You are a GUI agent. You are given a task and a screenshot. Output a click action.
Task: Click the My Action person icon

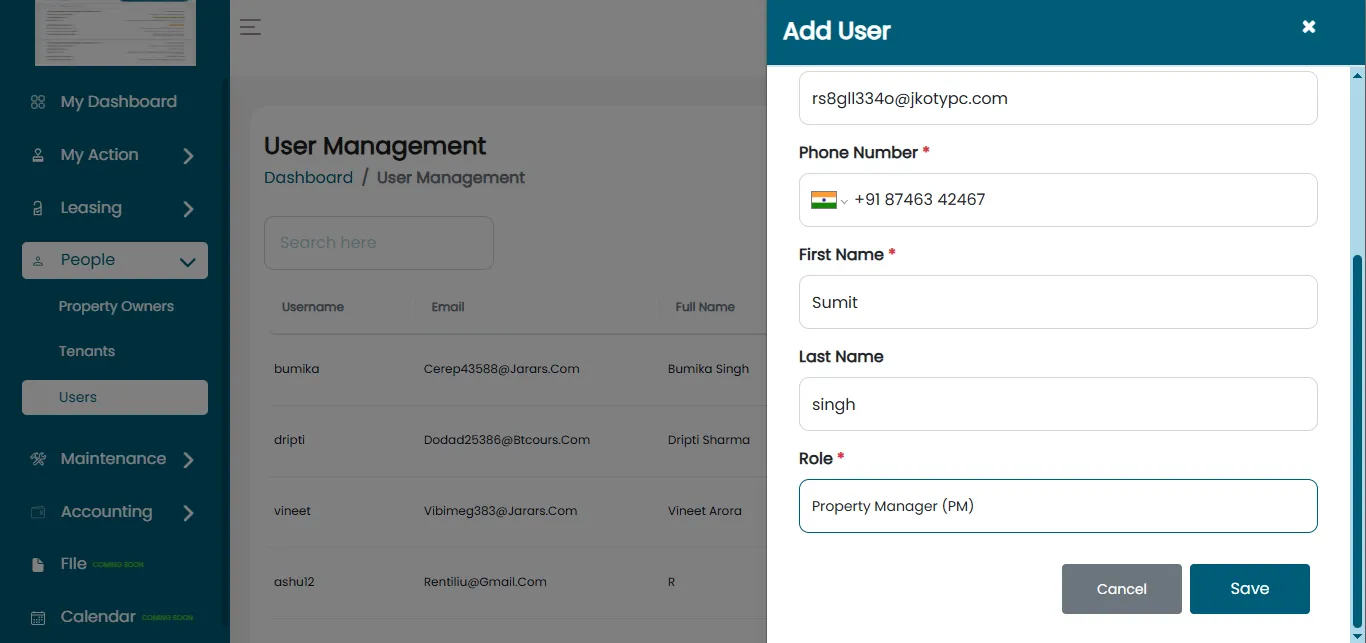(x=38, y=155)
